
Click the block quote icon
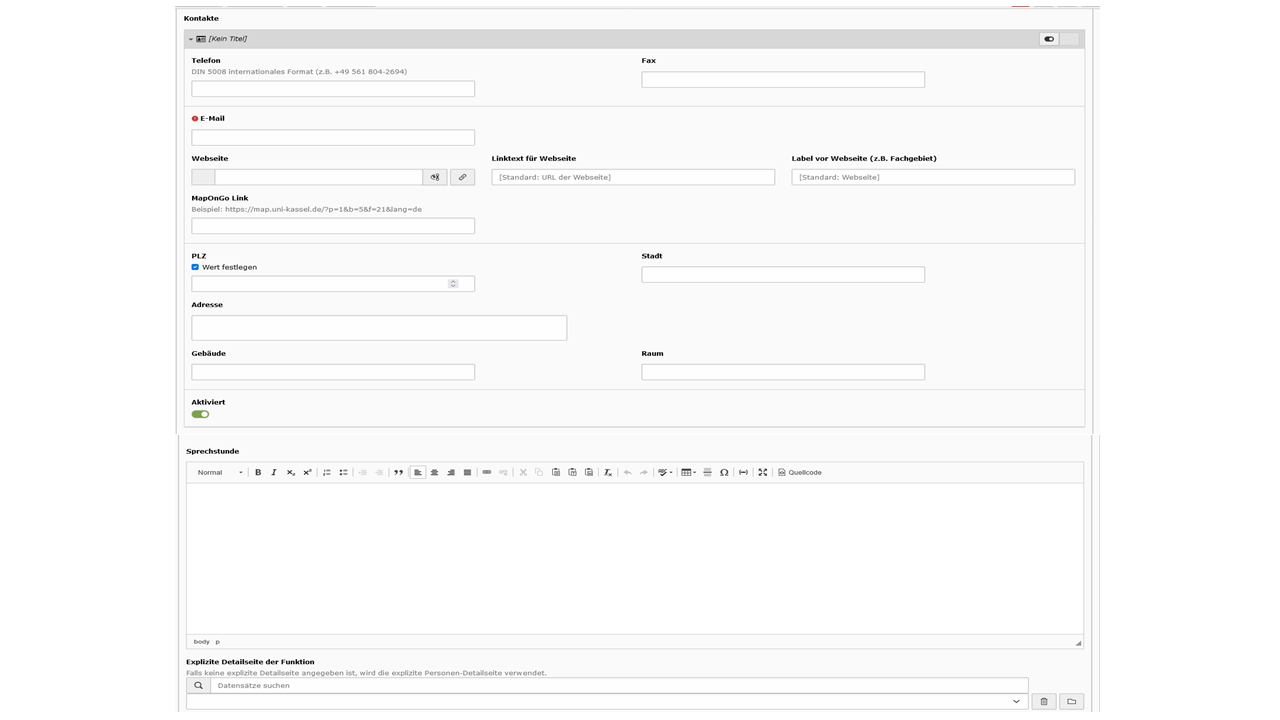pos(398,472)
